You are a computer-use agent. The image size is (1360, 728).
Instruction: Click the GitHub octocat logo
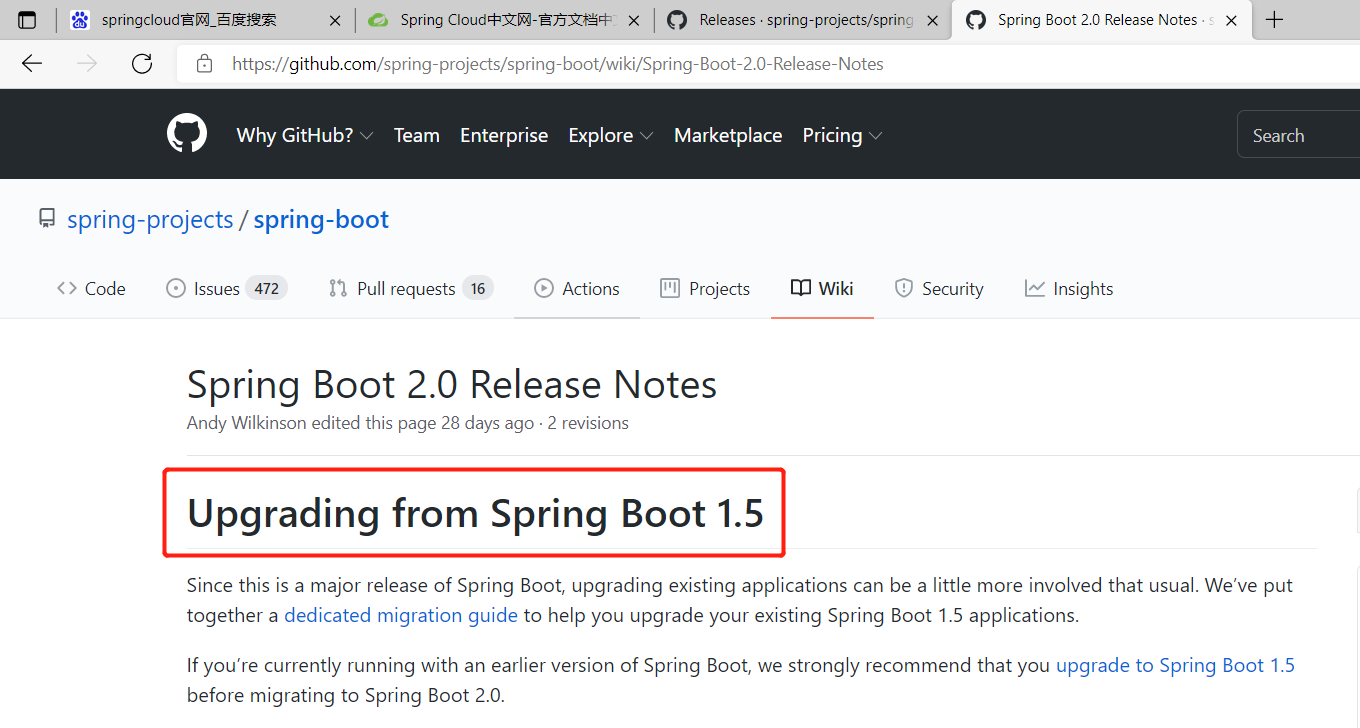(187, 134)
